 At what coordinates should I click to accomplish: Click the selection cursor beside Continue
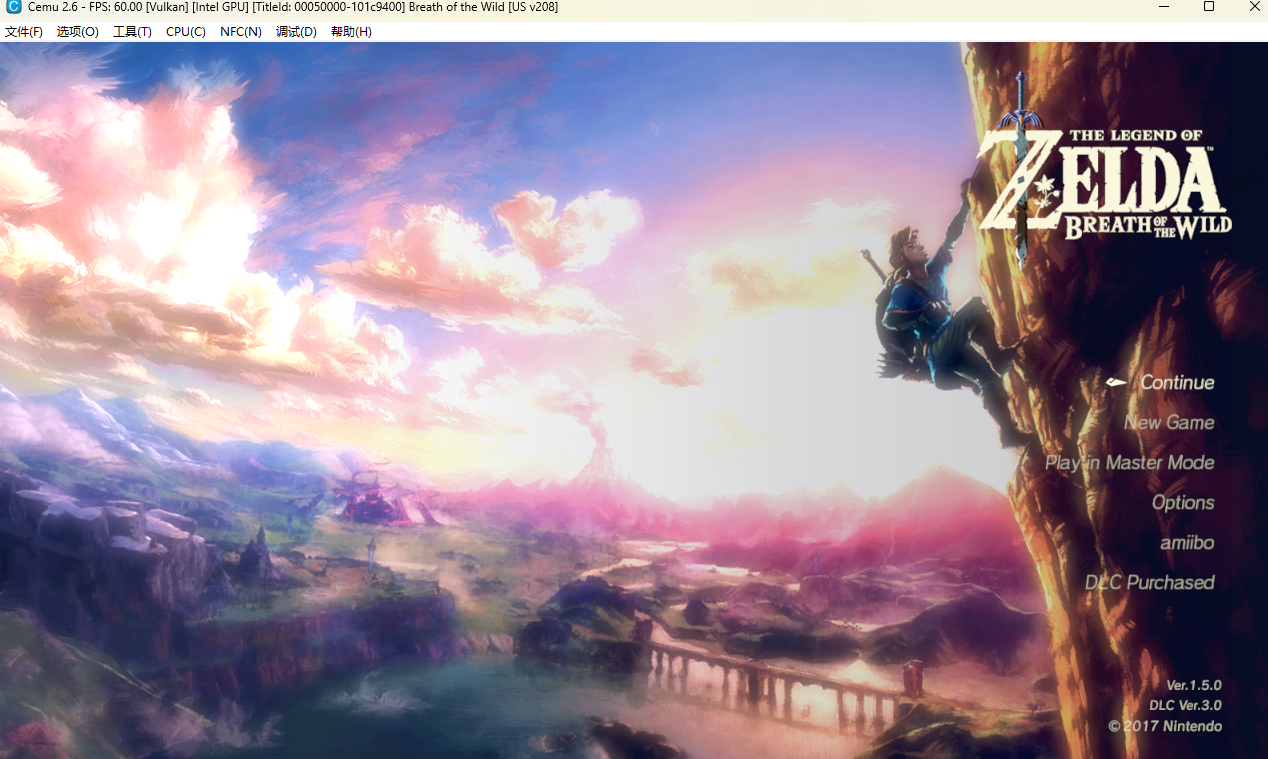point(1117,382)
